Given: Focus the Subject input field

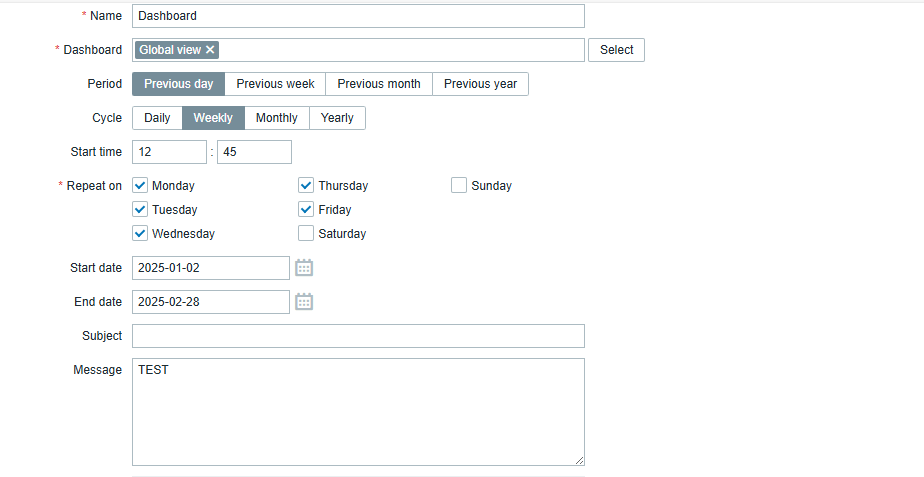Looking at the screenshot, I should pos(358,336).
